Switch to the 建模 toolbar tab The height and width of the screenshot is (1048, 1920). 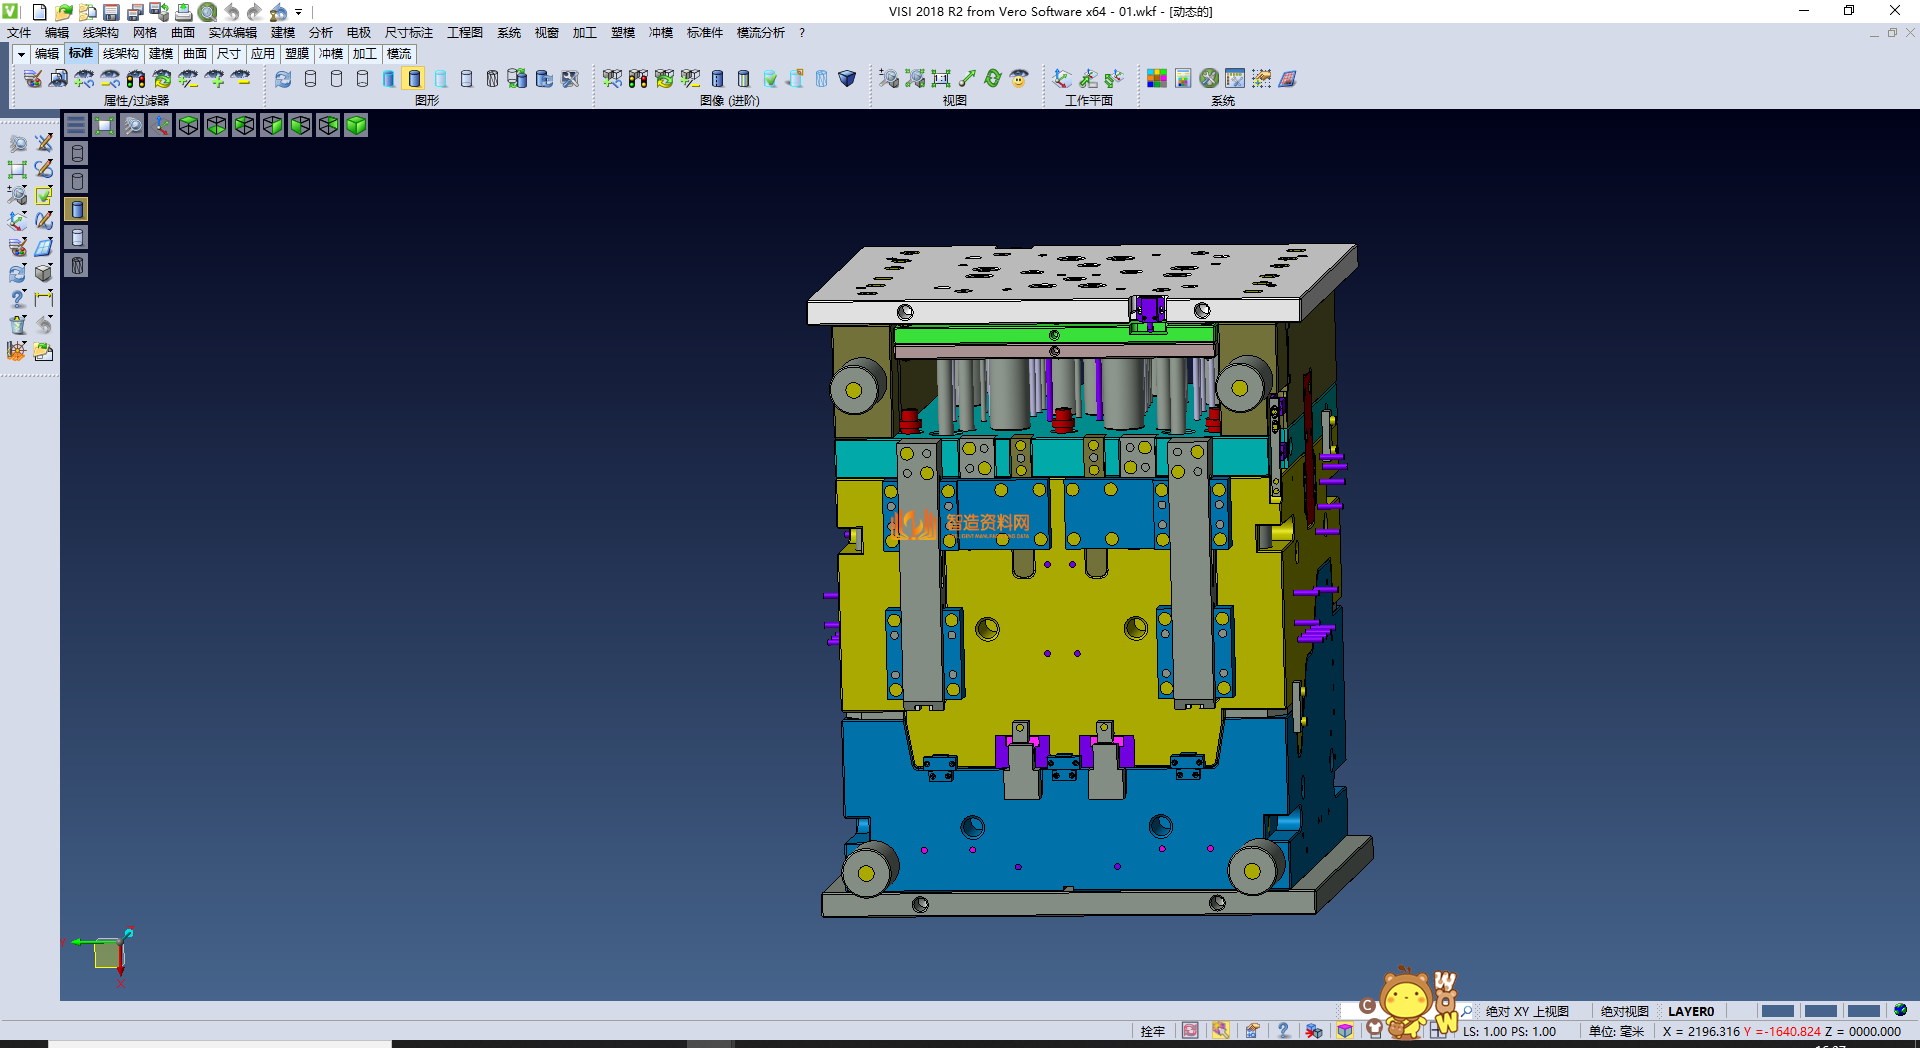[x=161, y=54]
